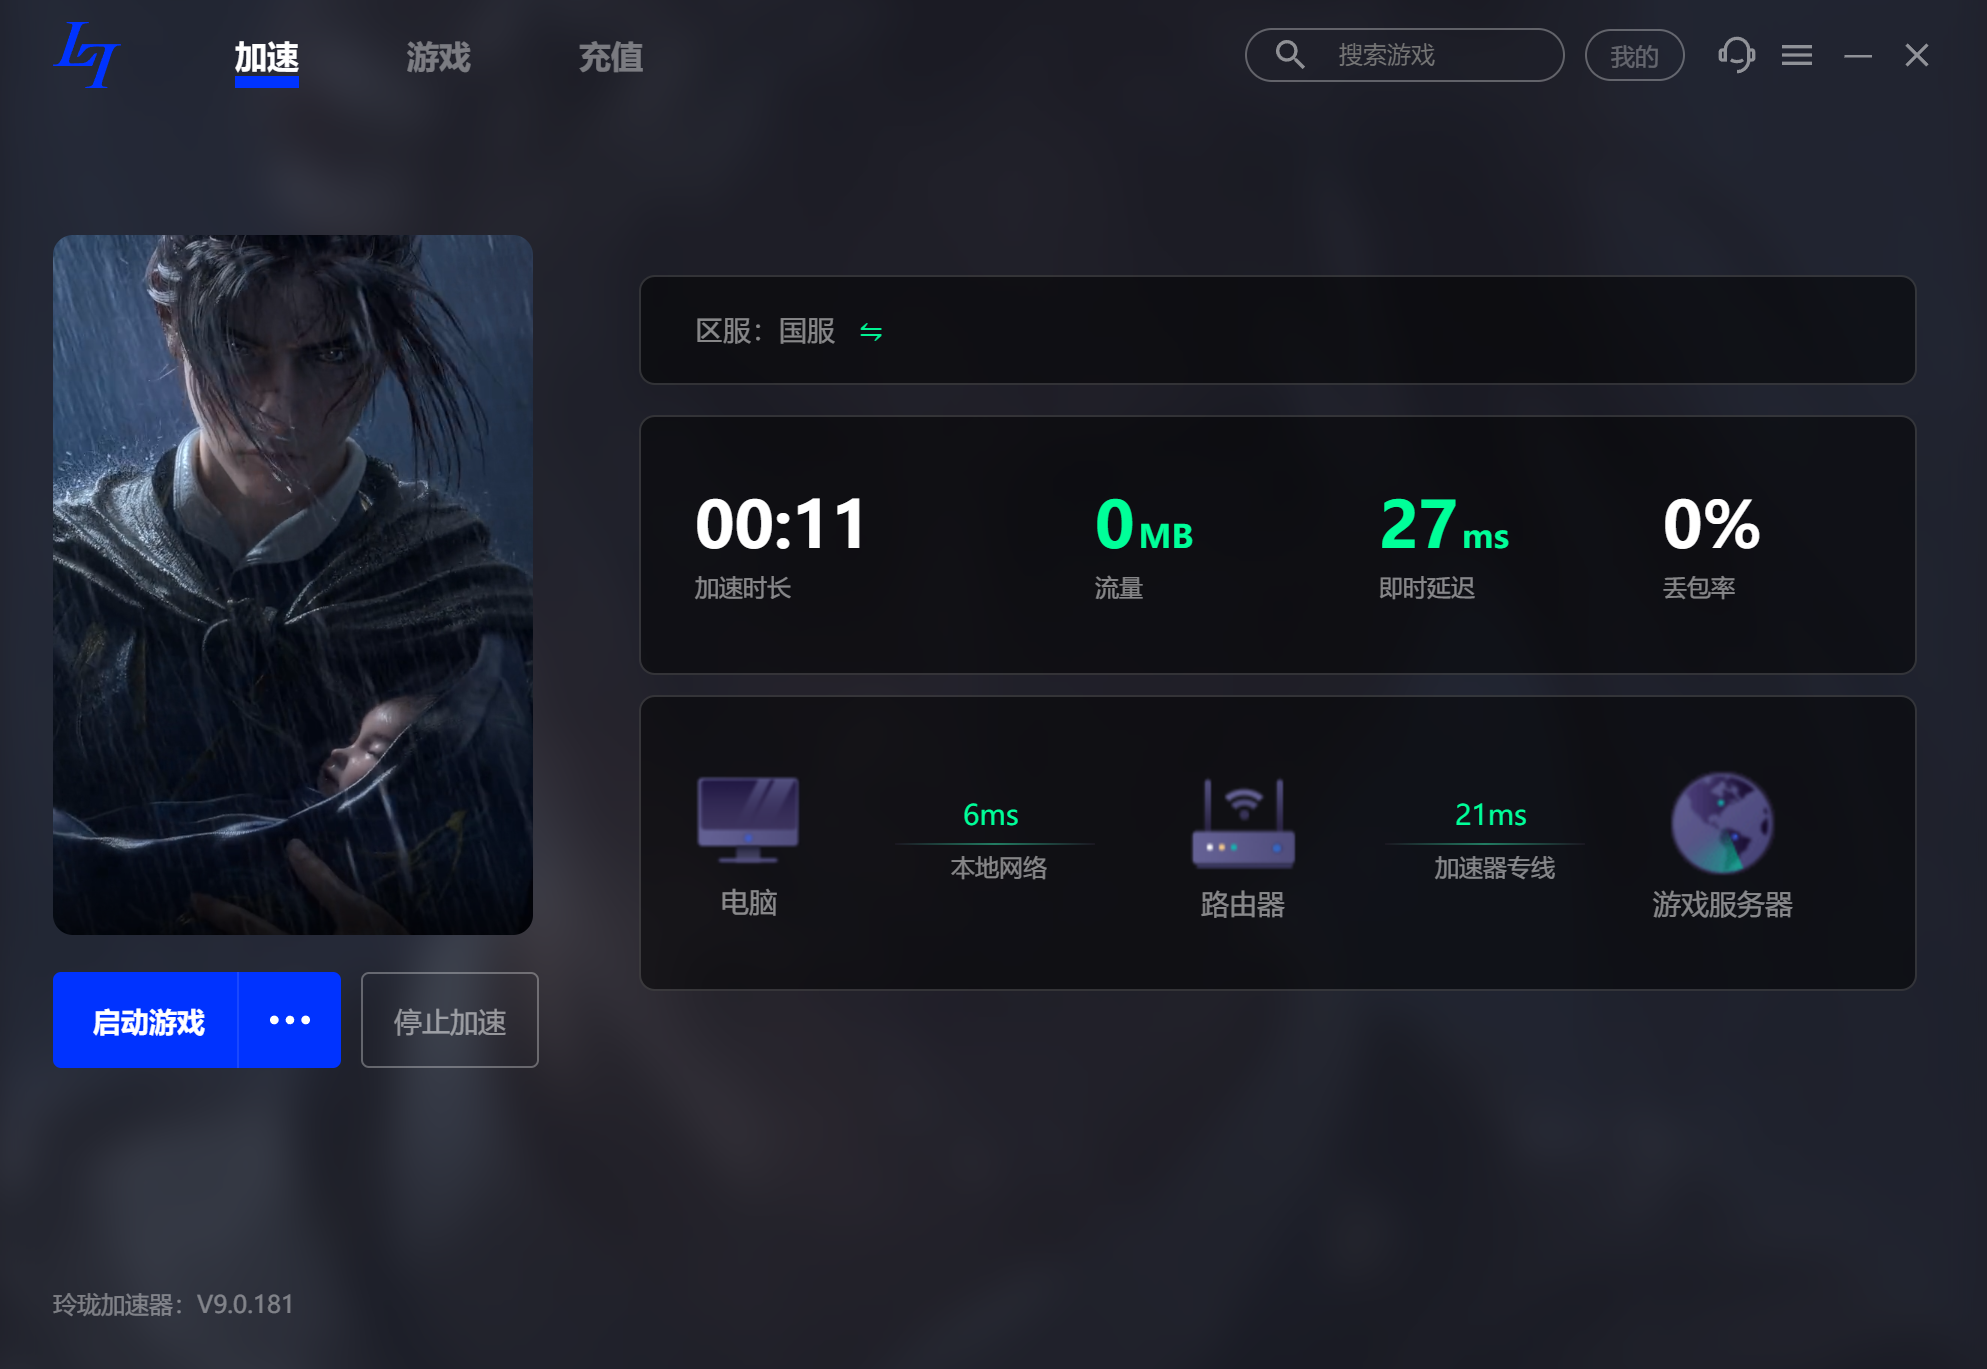Open the hamburger menu icon

(x=1797, y=55)
